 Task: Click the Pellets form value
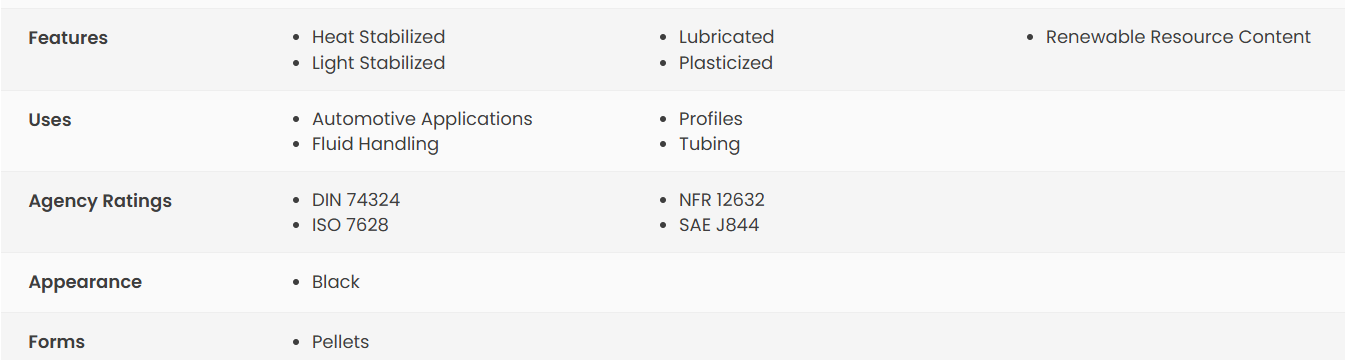340,342
